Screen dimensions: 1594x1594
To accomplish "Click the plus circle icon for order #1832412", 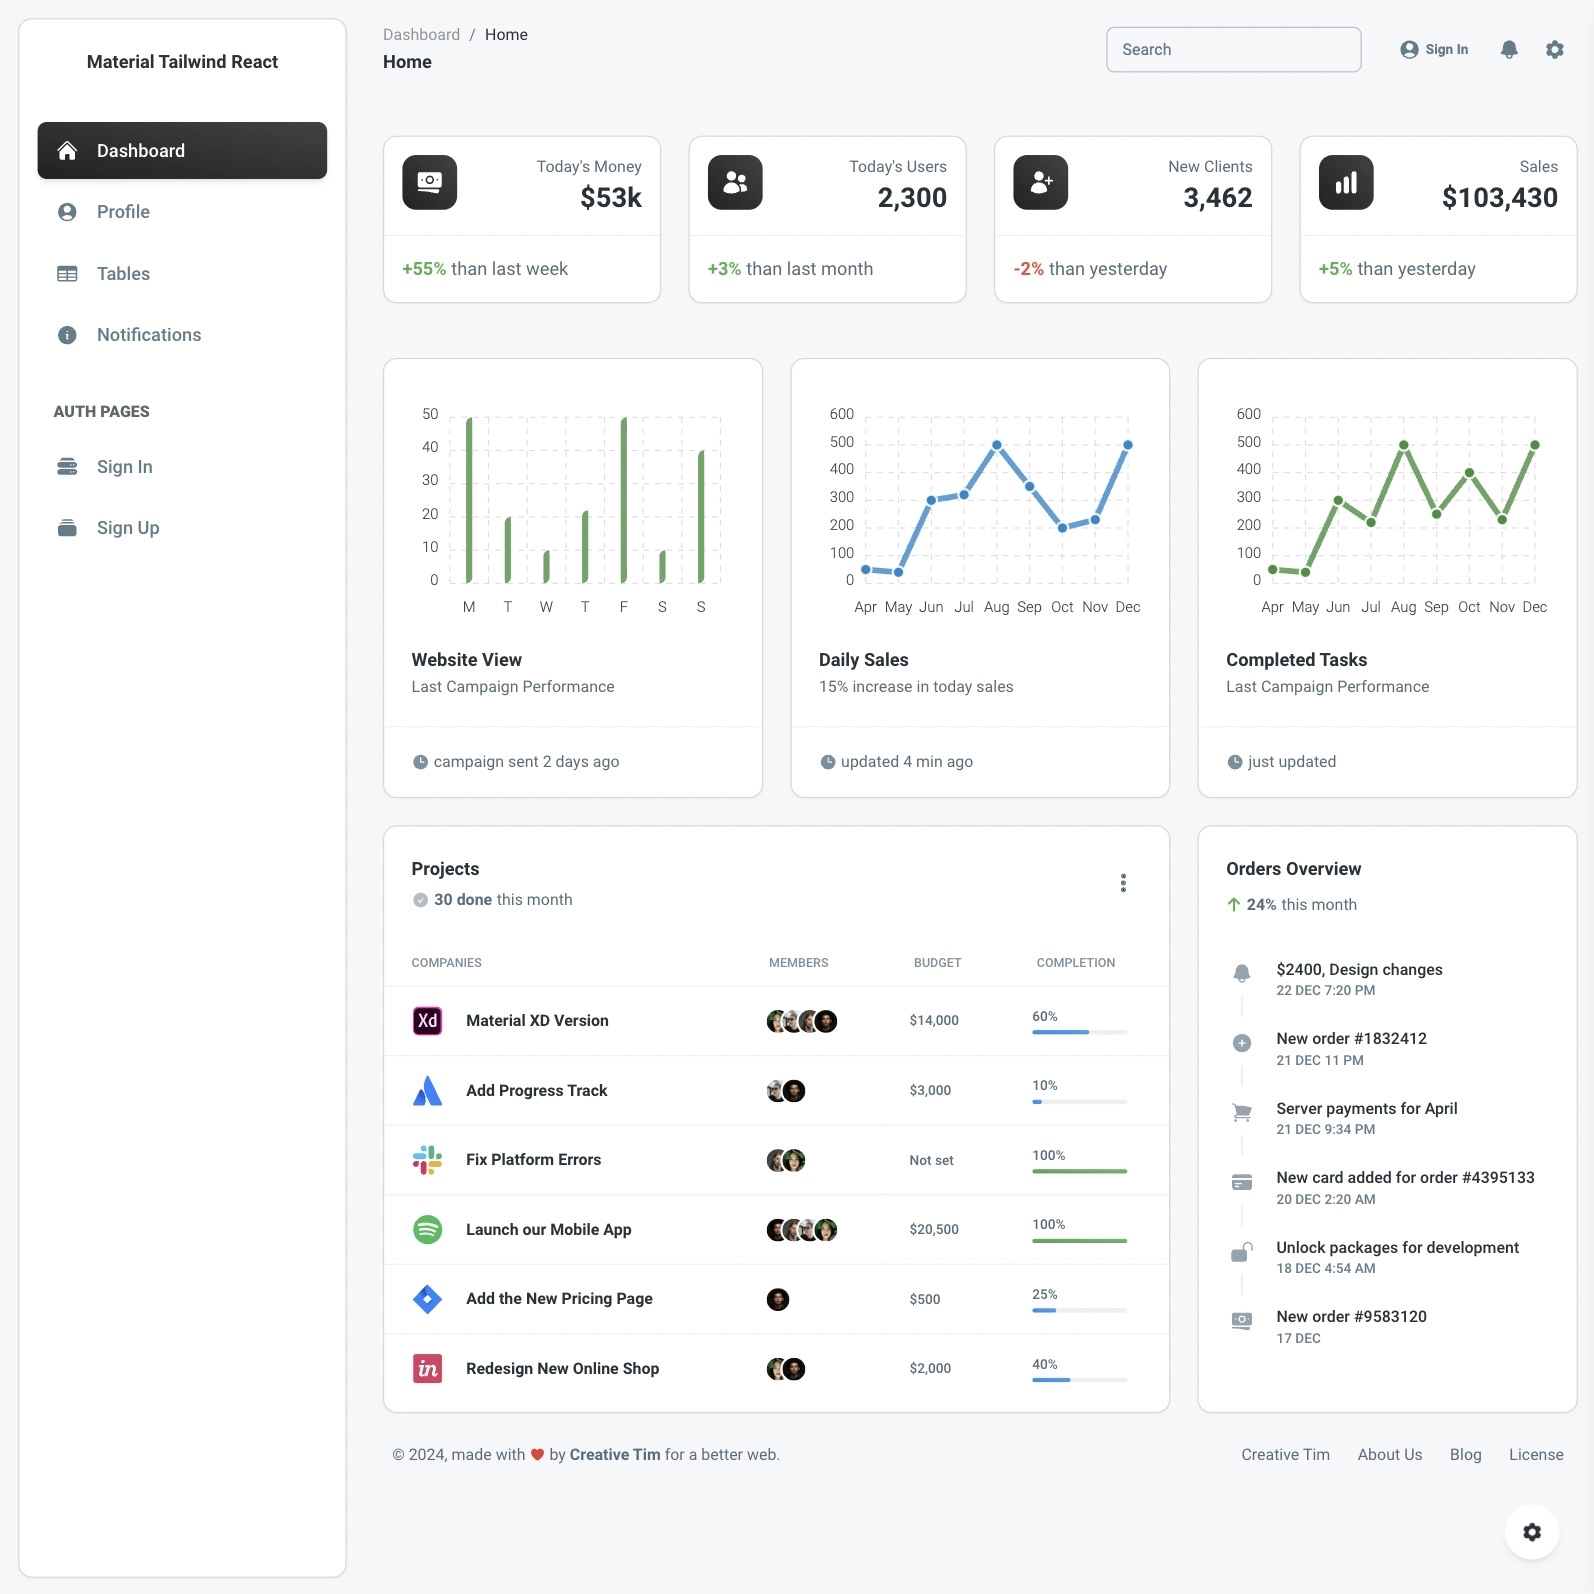I will click(1242, 1043).
